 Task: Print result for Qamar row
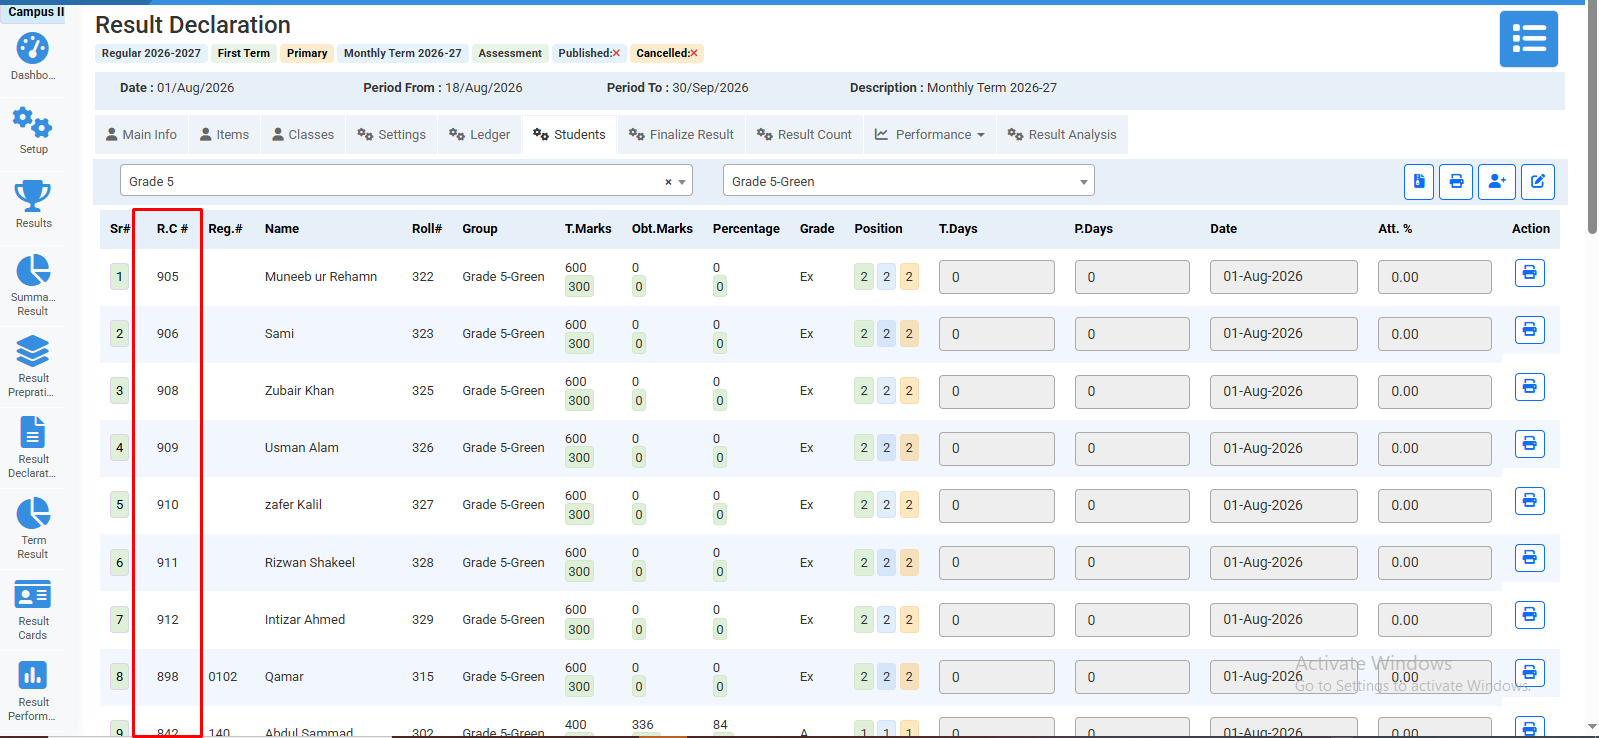tap(1529, 672)
